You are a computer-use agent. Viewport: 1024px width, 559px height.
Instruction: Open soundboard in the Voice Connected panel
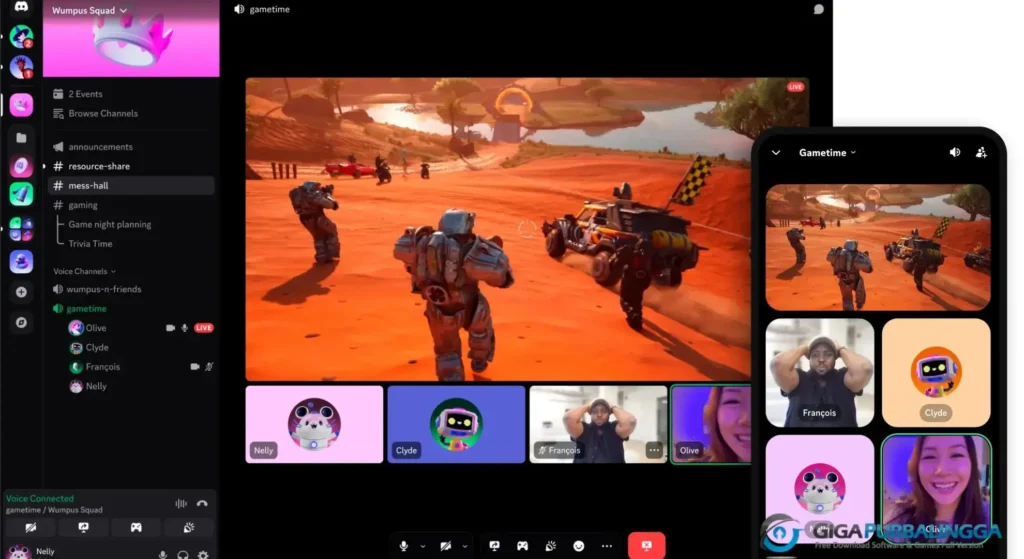(189, 527)
